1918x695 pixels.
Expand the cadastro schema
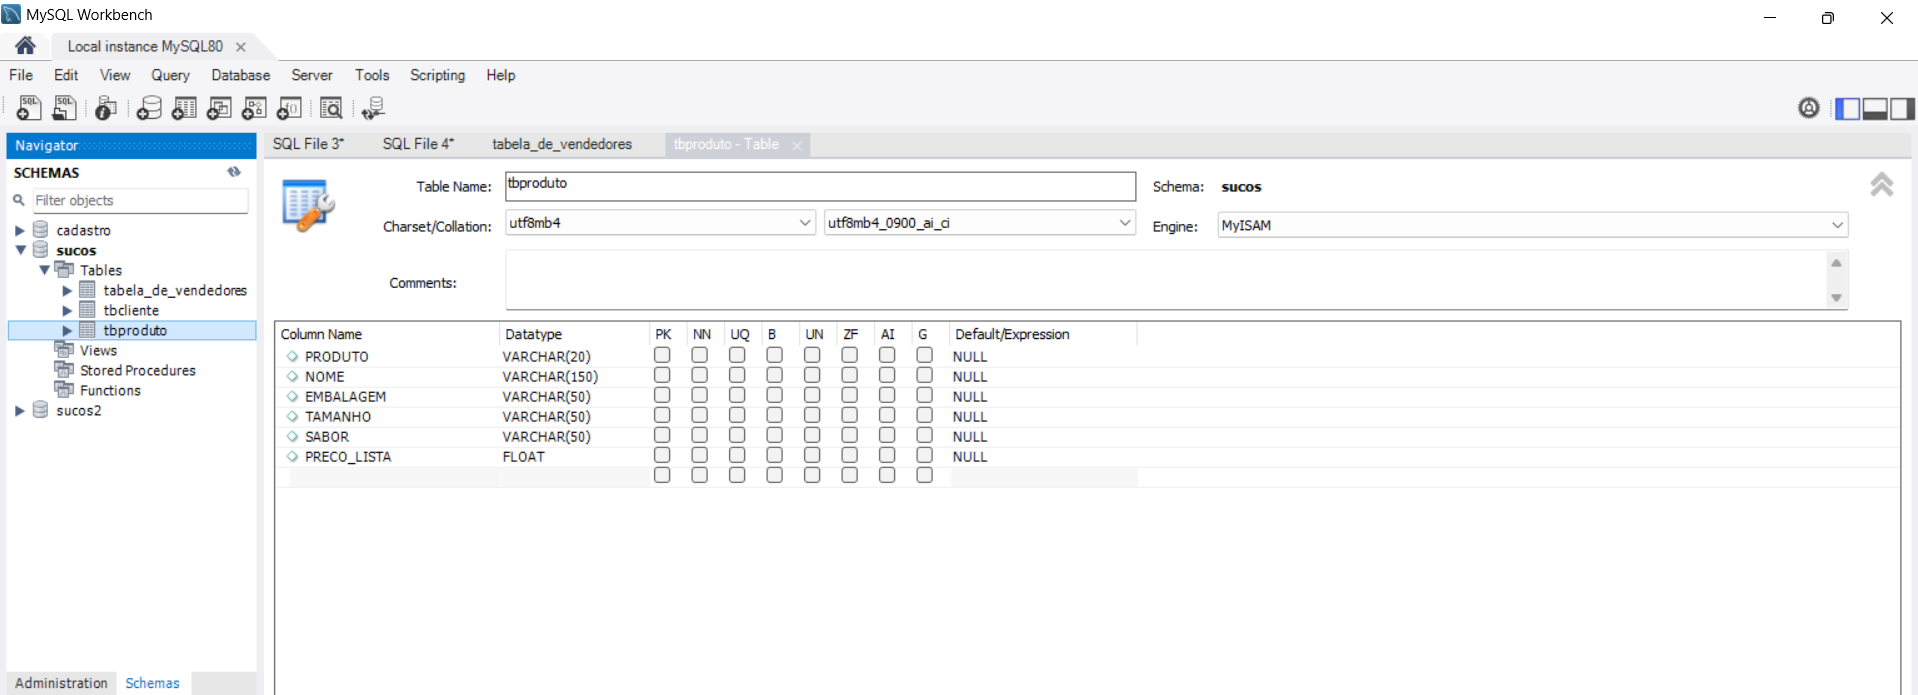tap(19, 230)
